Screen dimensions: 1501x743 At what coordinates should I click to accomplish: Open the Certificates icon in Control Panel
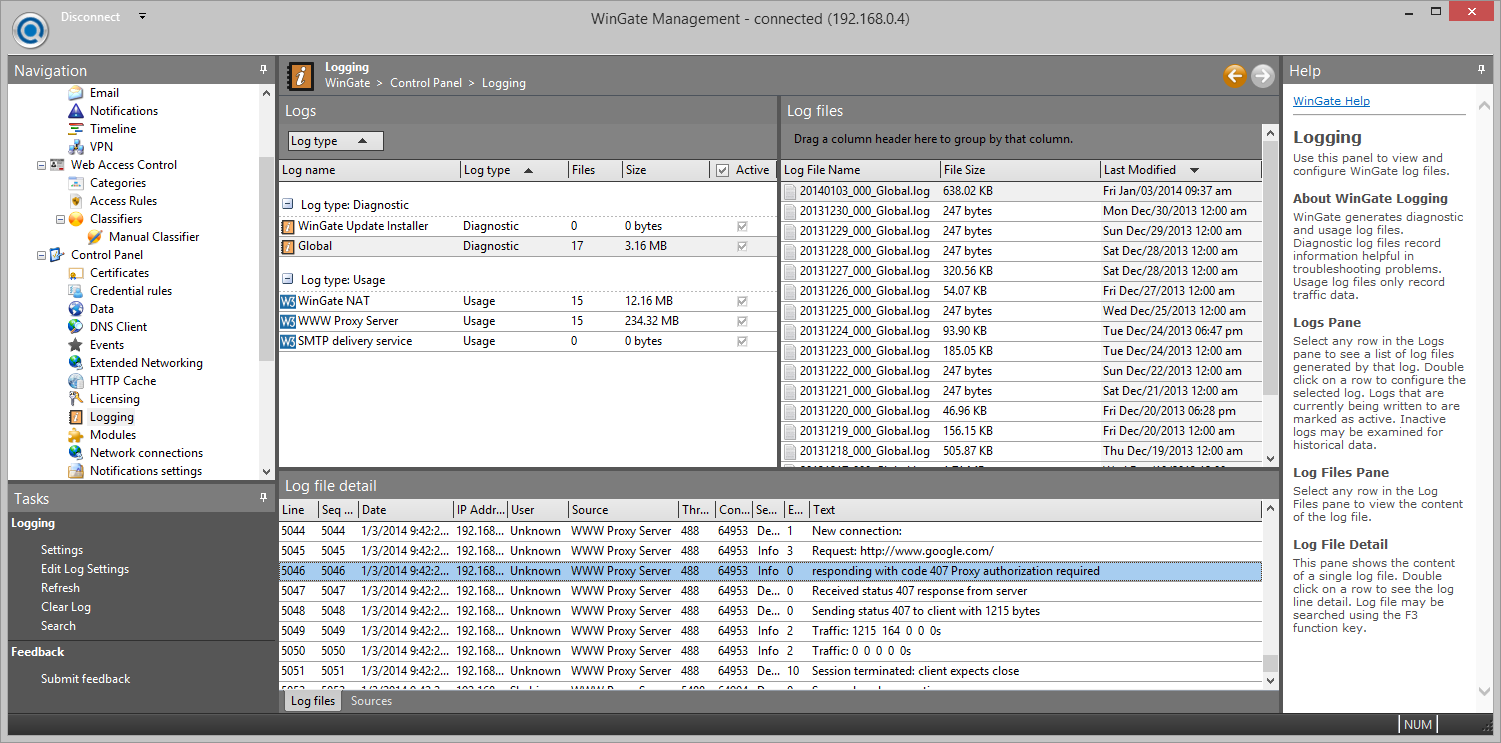[76, 273]
